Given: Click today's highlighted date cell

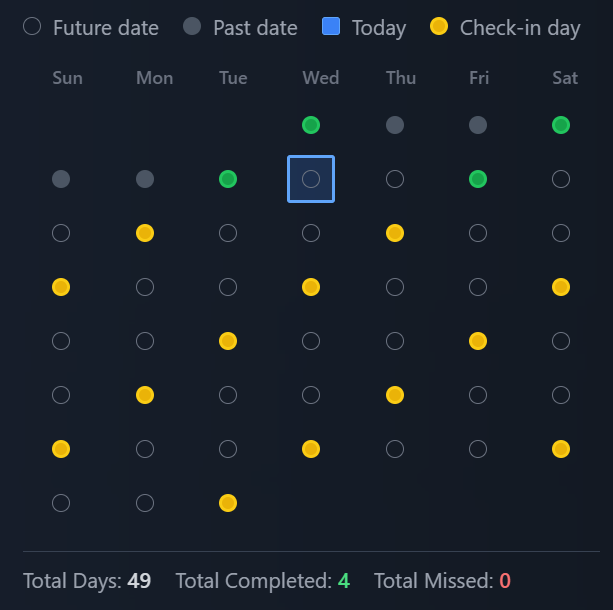Looking at the screenshot, I should point(311,179).
